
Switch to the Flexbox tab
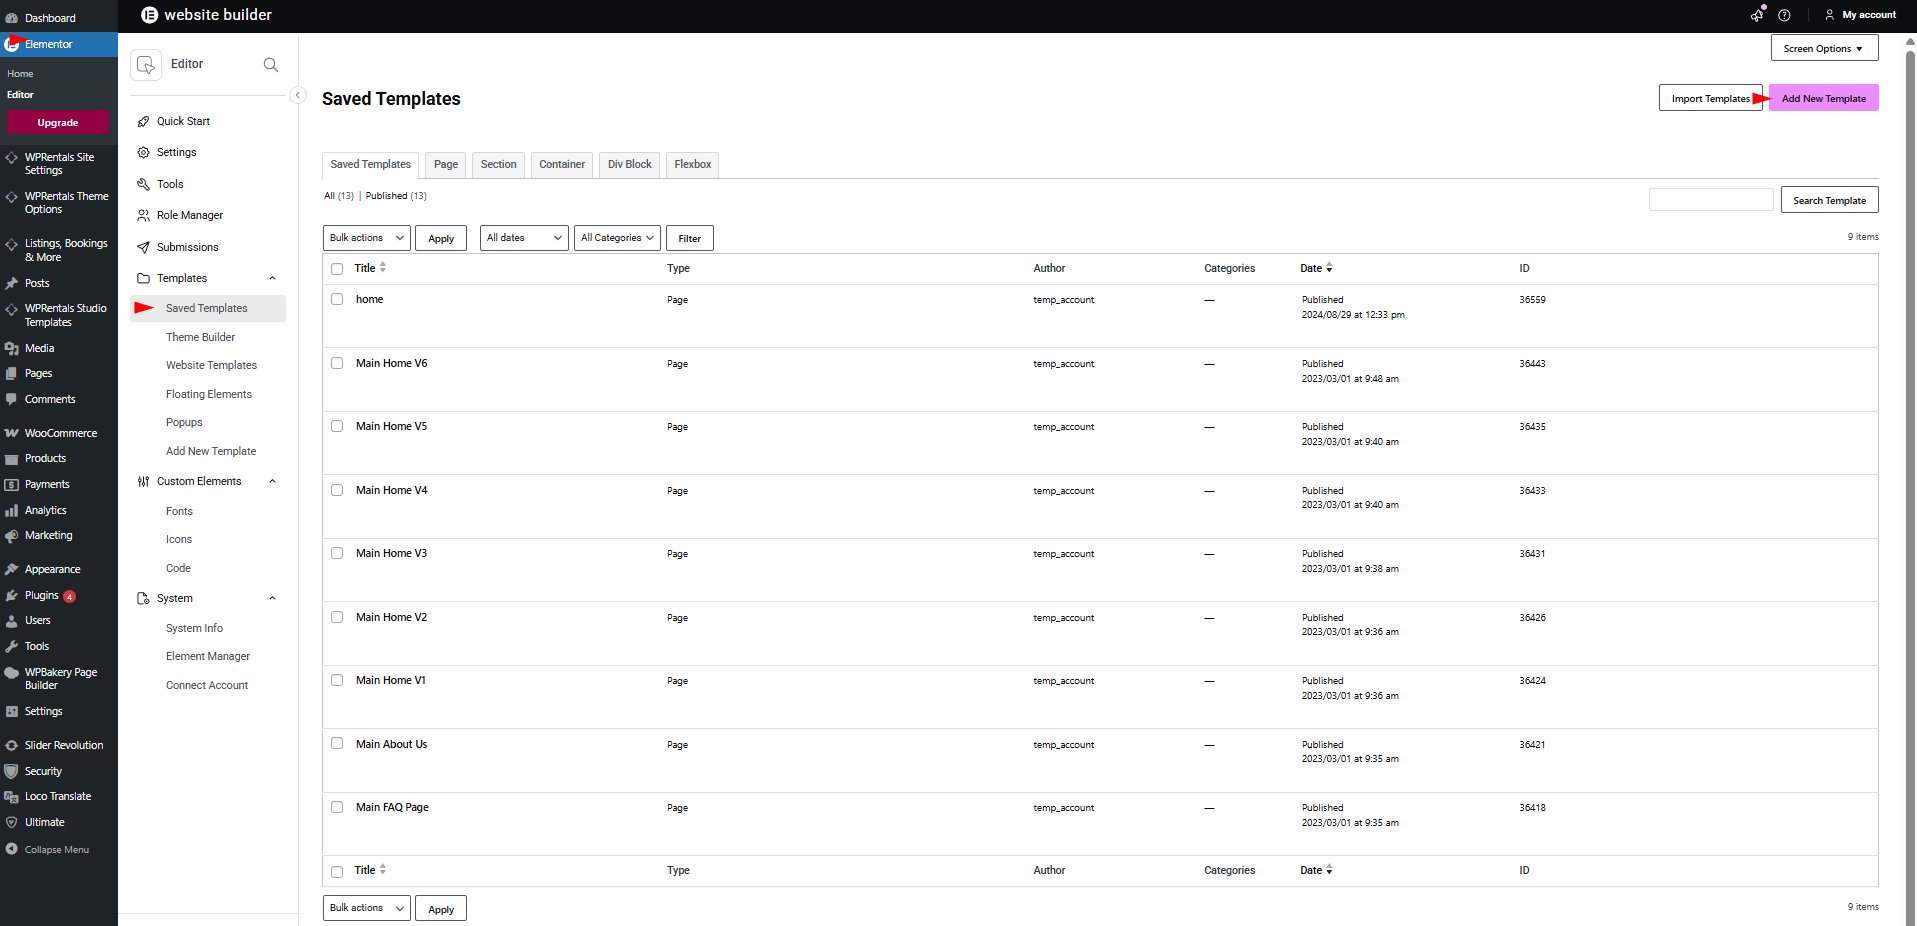692,165
